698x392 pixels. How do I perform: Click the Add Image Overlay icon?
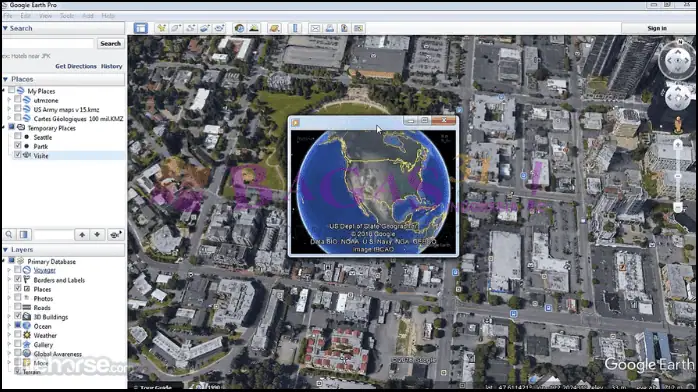[205, 28]
